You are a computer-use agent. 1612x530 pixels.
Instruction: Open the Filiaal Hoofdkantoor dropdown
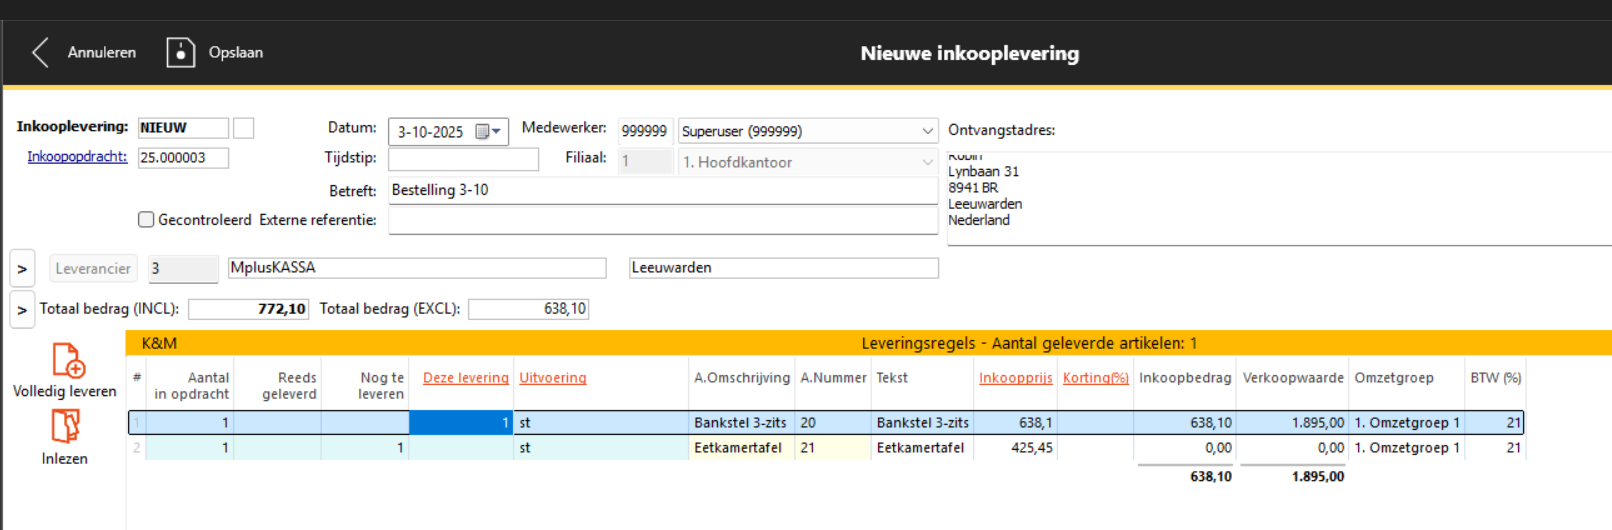pyautogui.click(x=926, y=162)
